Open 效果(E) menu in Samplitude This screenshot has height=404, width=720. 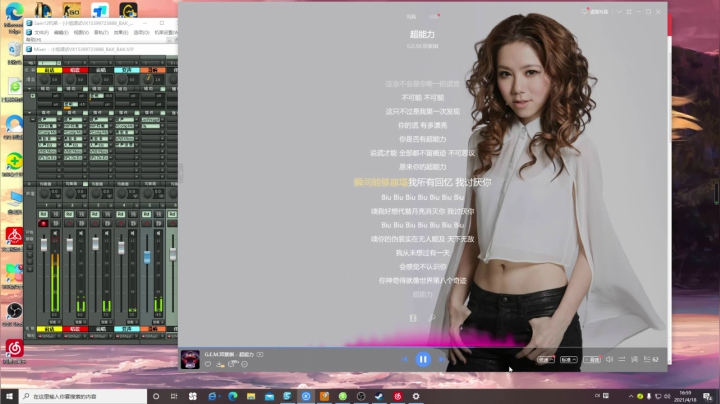(x=121, y=33)
